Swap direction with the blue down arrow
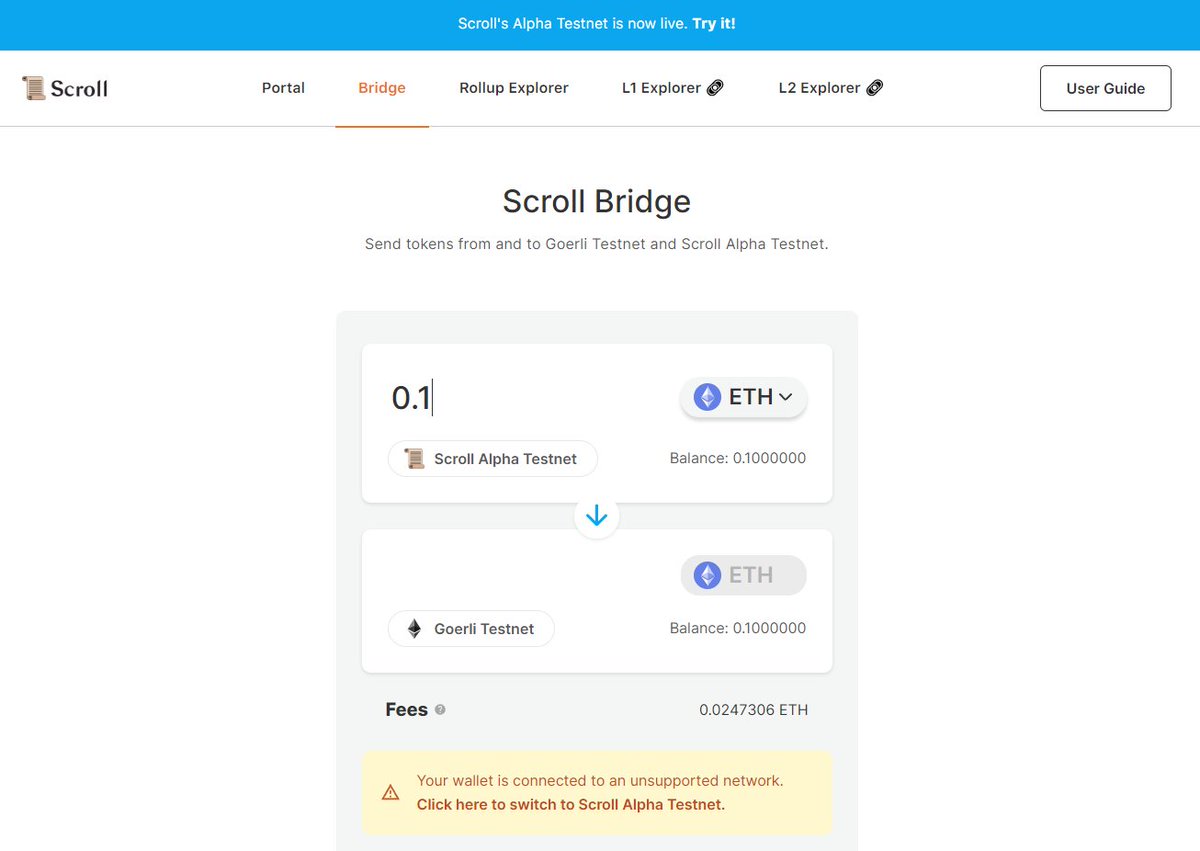The height and width of the screenshot is (851, 1200). [597, 516]
